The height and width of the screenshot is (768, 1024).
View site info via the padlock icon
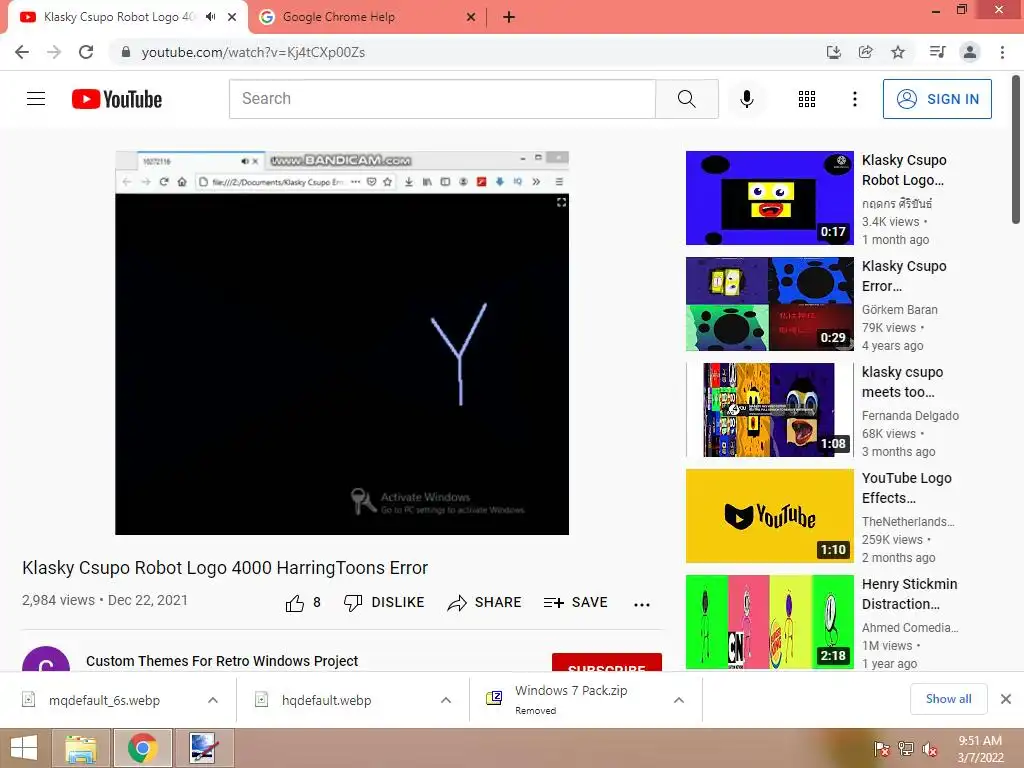pos(126,52)
